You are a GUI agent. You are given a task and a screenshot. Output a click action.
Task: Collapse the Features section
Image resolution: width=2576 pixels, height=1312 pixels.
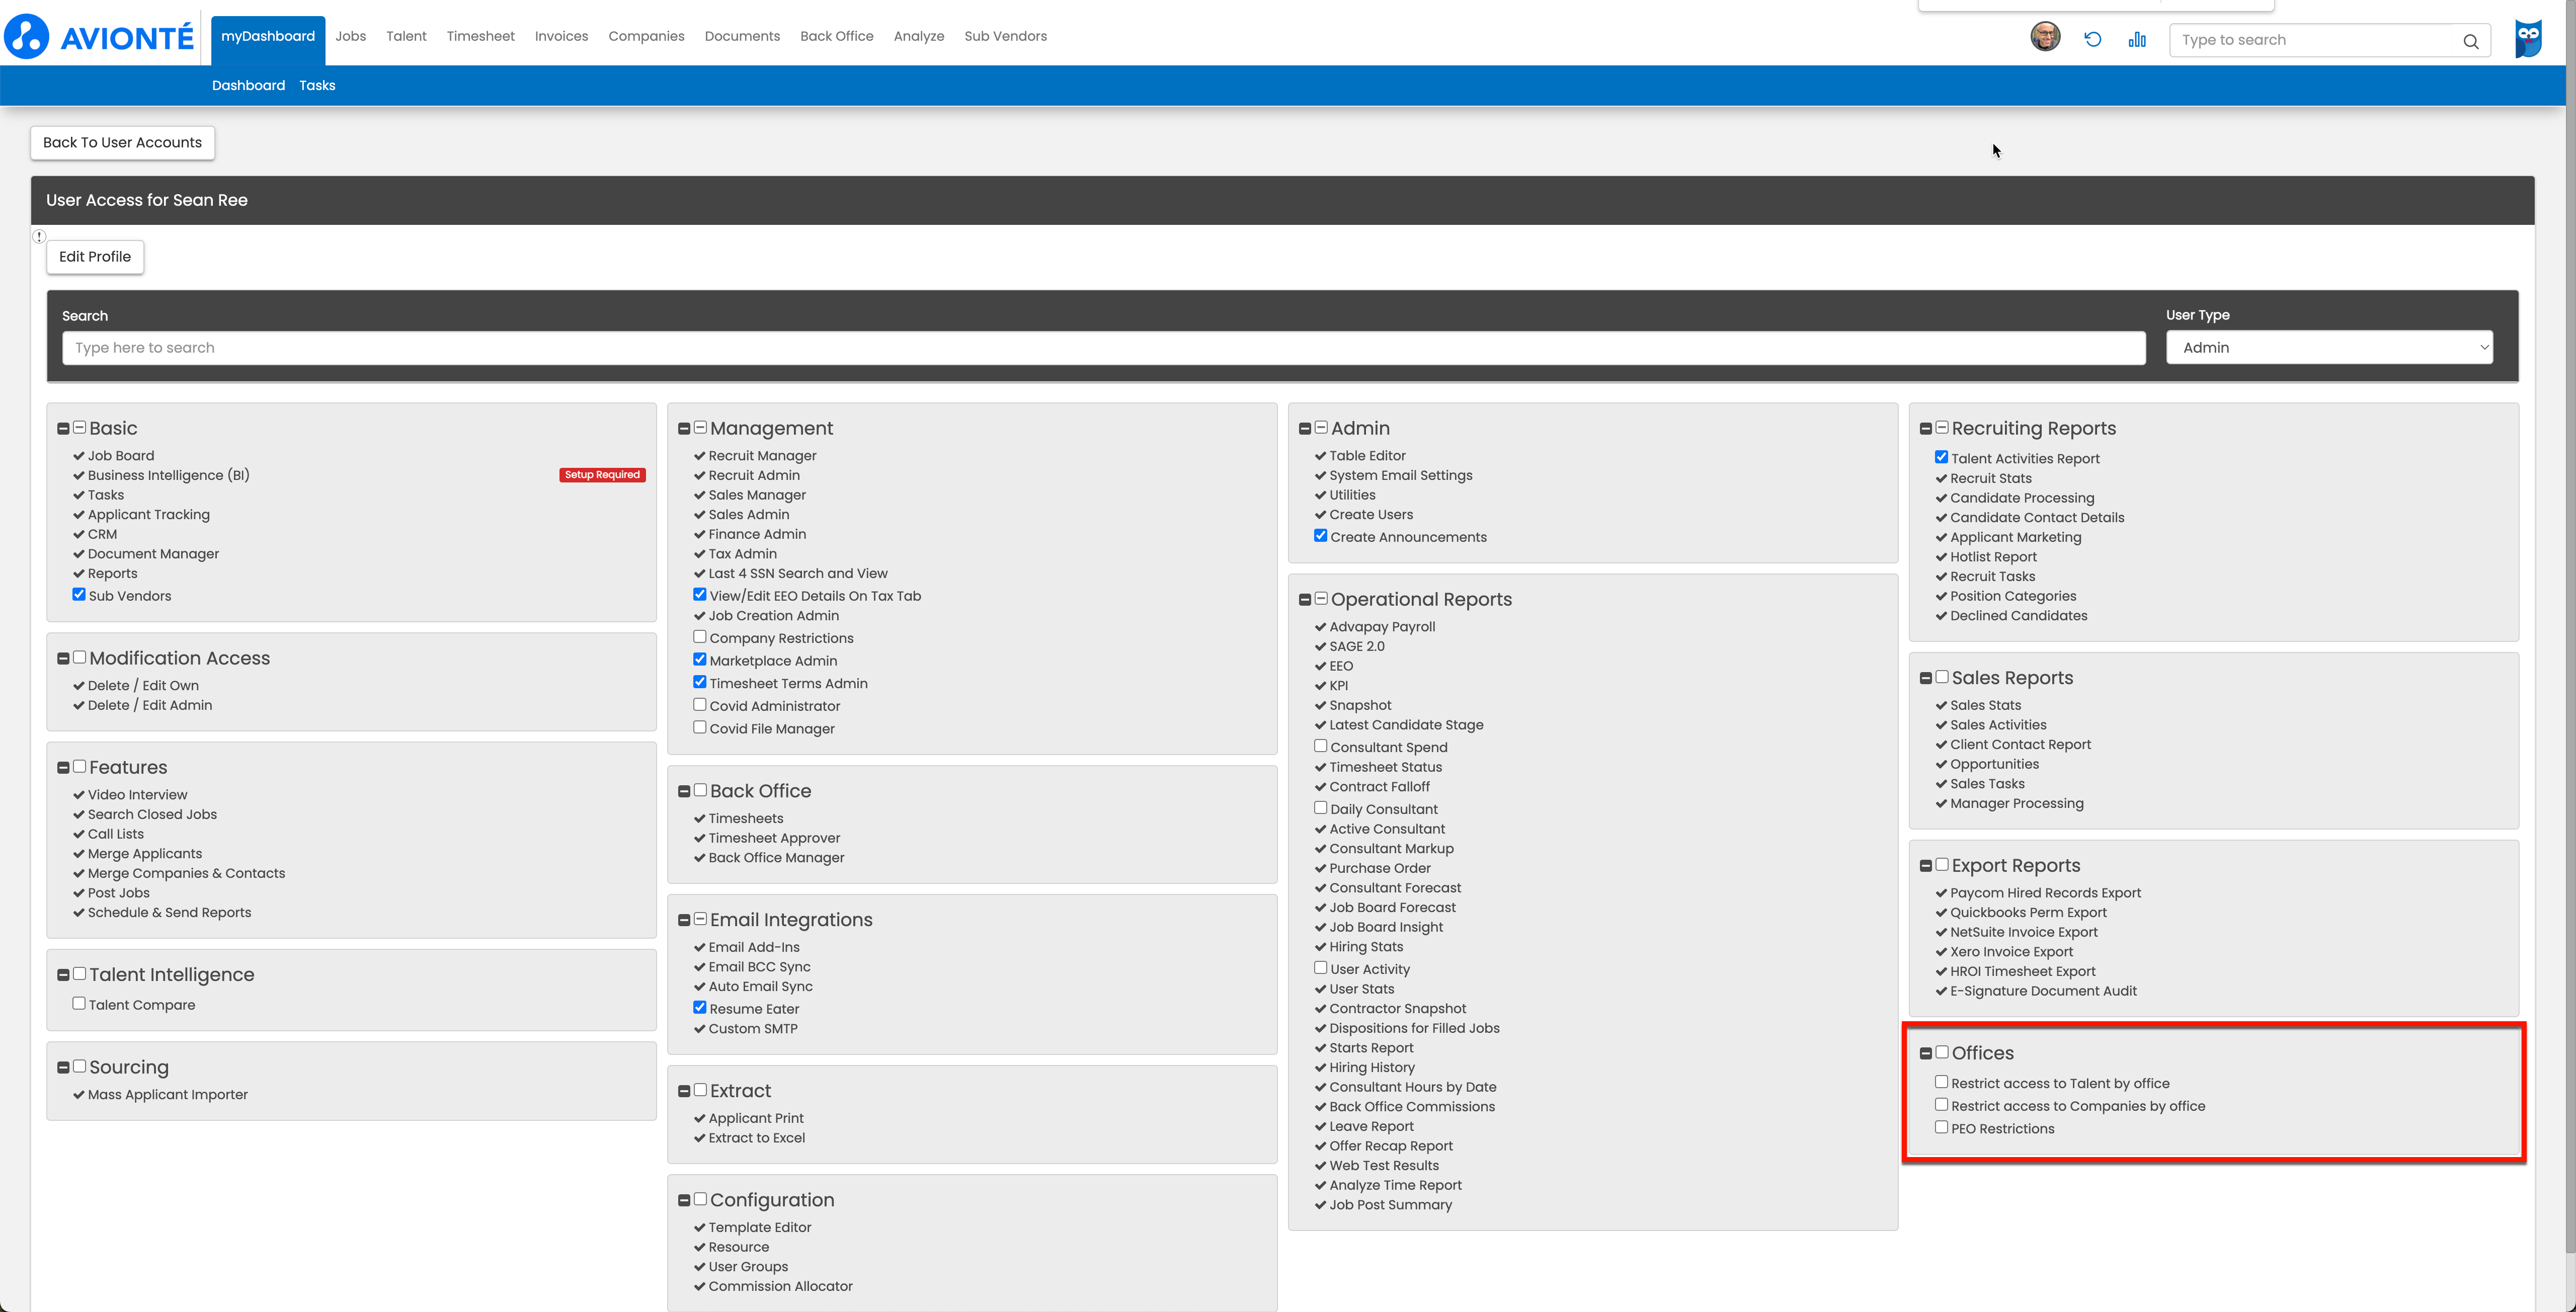coord(63,768)
